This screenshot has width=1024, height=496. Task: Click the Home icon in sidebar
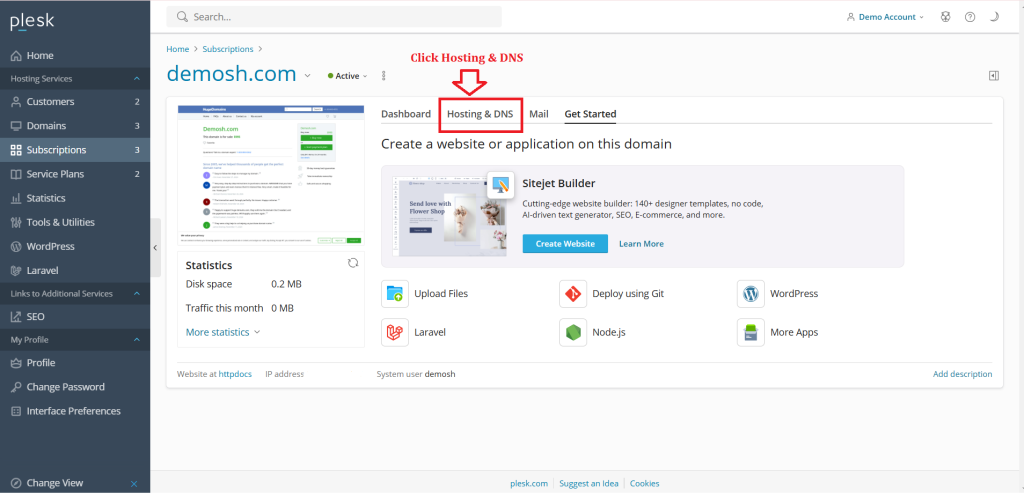(x=16, y=56)
